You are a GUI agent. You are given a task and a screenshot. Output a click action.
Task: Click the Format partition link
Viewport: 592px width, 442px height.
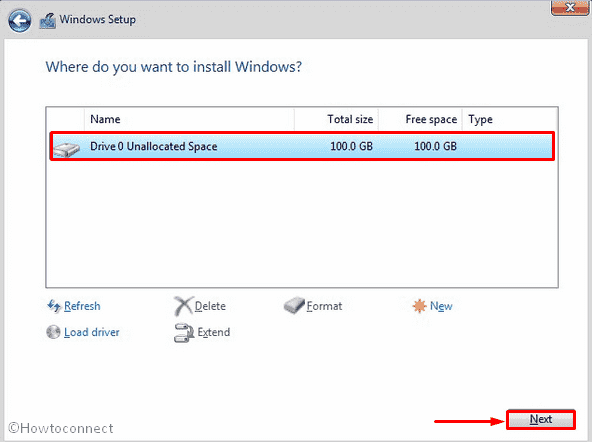coord(324,306)
